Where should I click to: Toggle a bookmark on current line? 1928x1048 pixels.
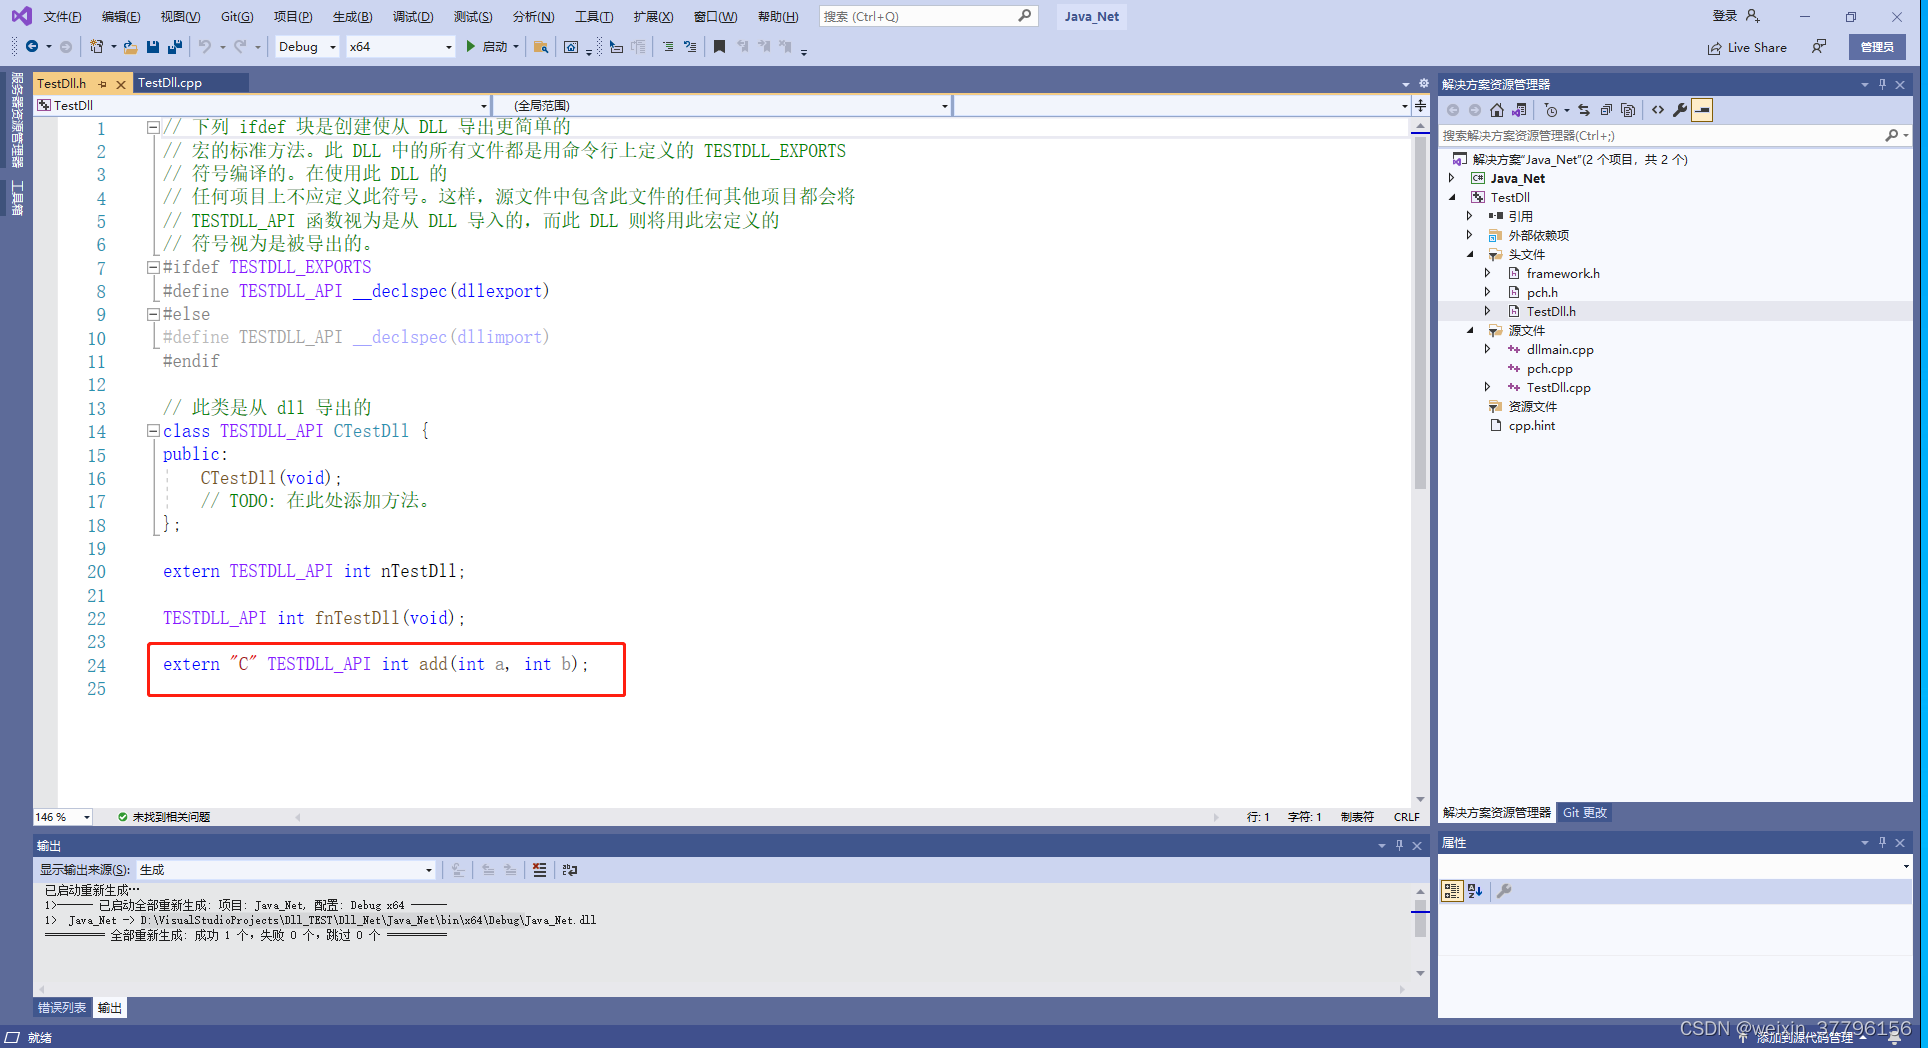[x=719, y=47]
